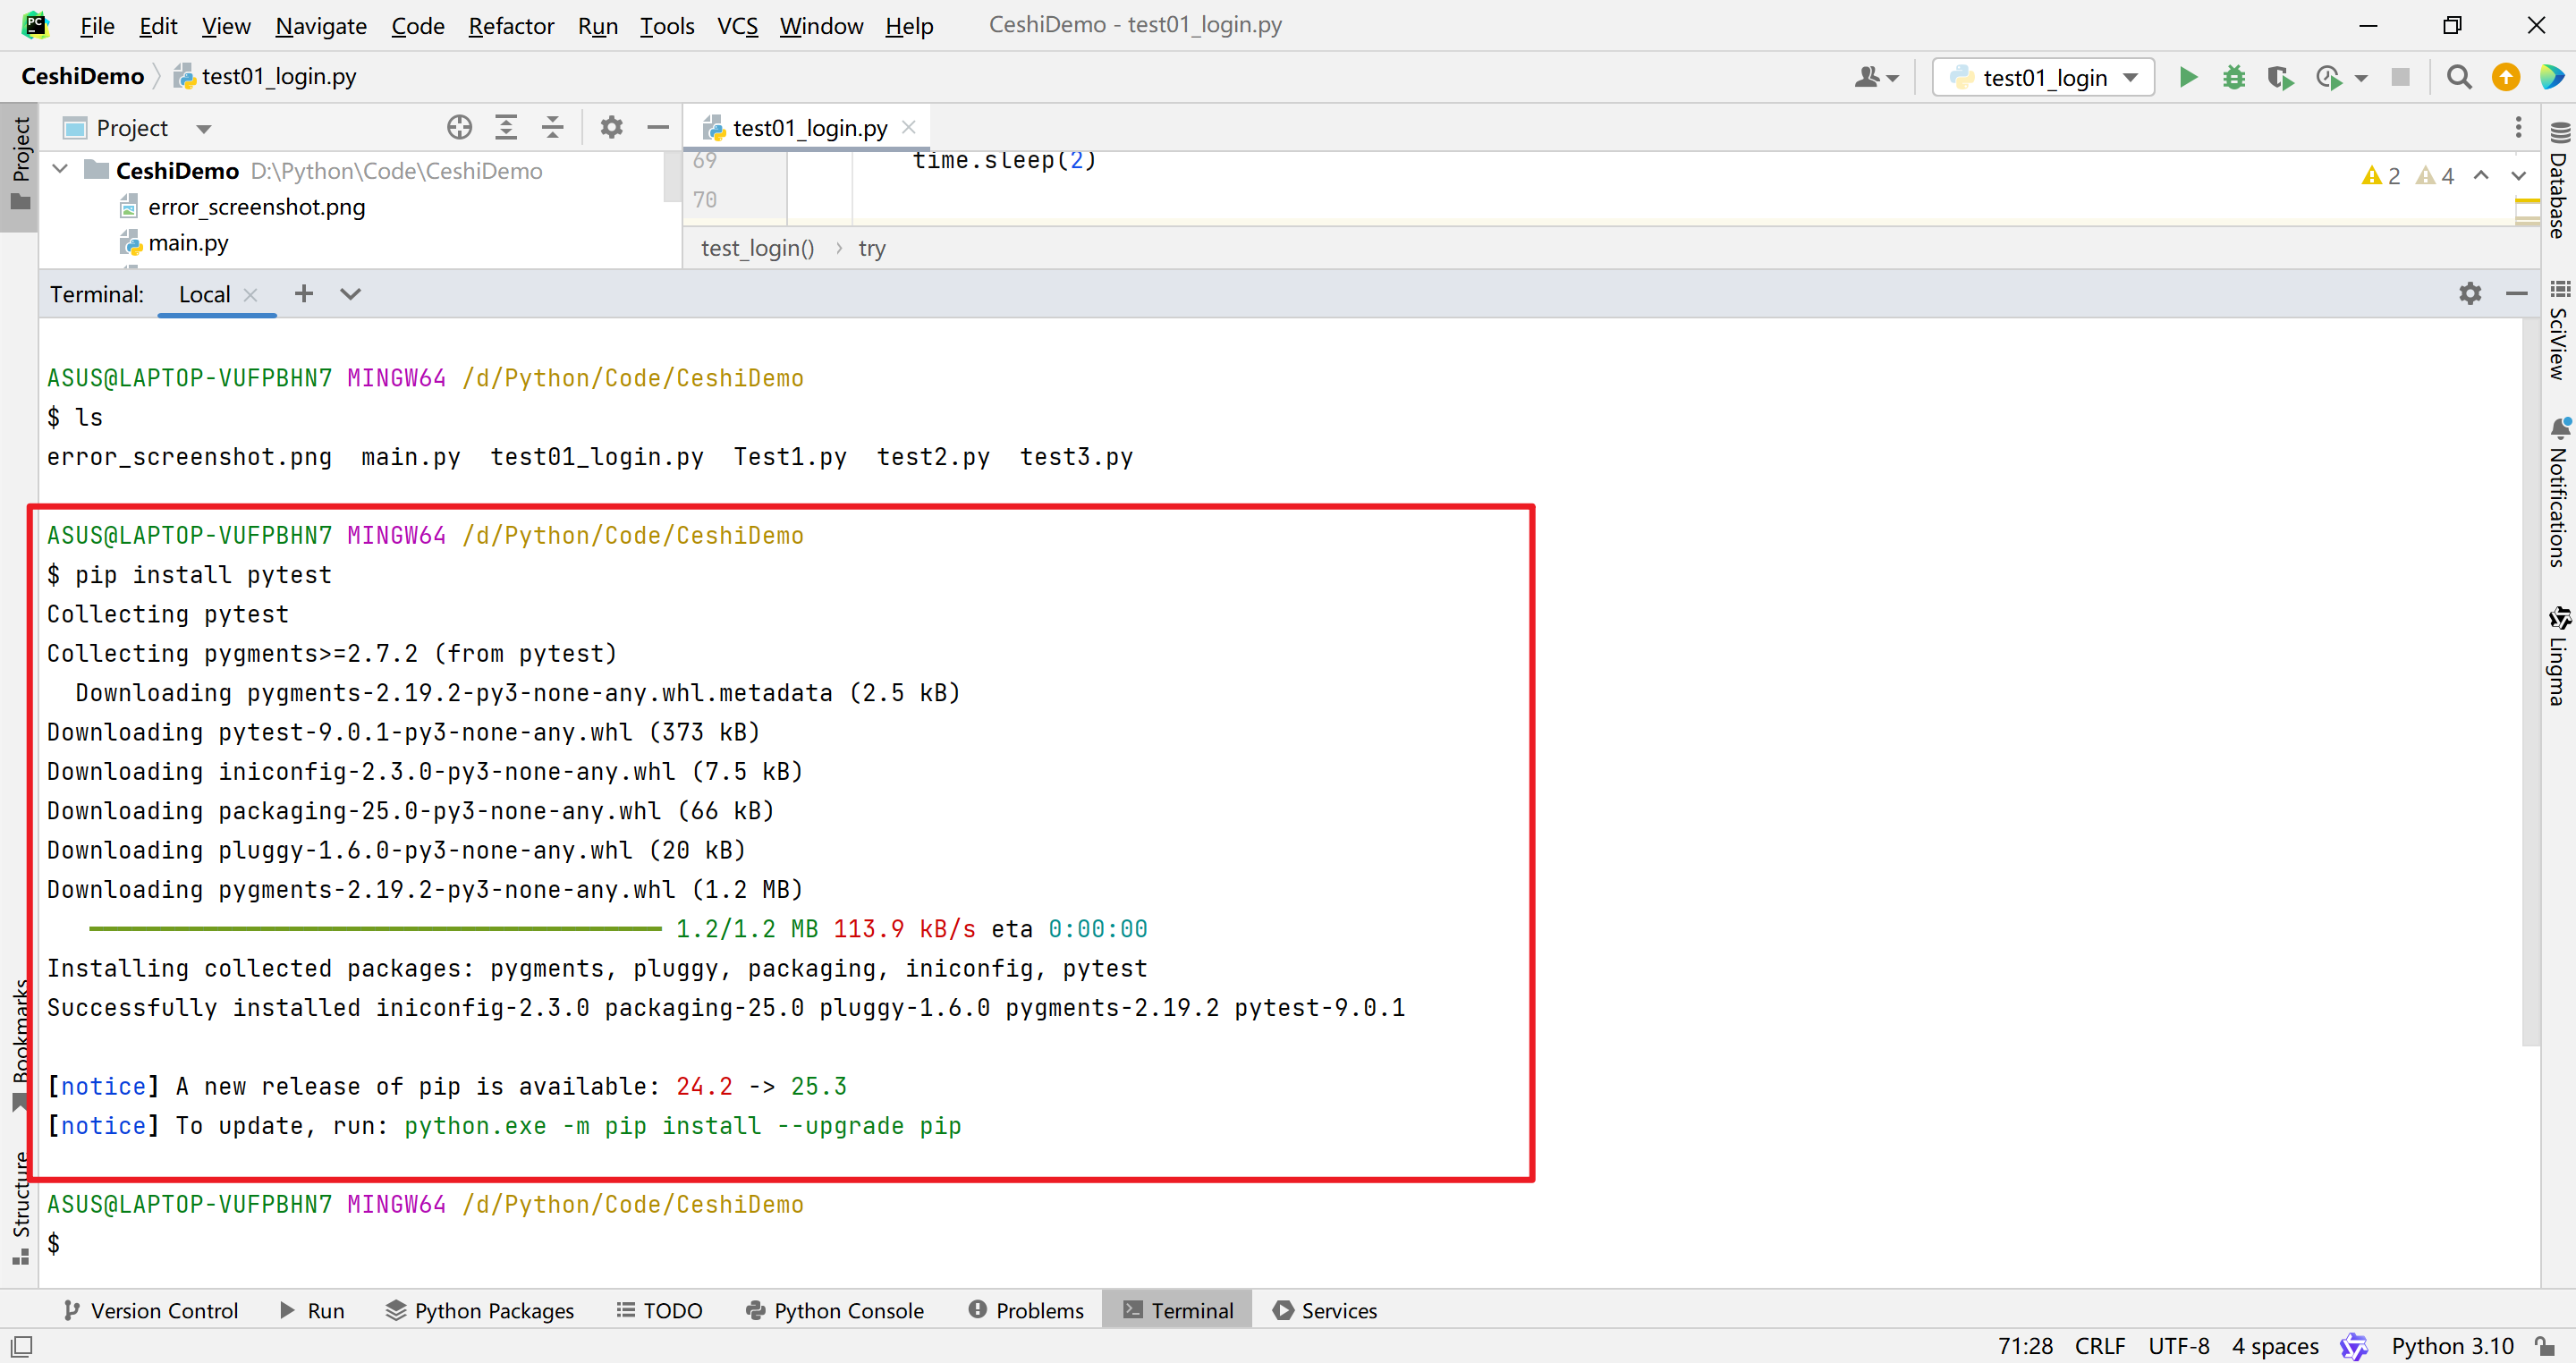Open the colorful plugin logo icon
Viewport: 2576px width, 1363px height.
[2551, 77]
